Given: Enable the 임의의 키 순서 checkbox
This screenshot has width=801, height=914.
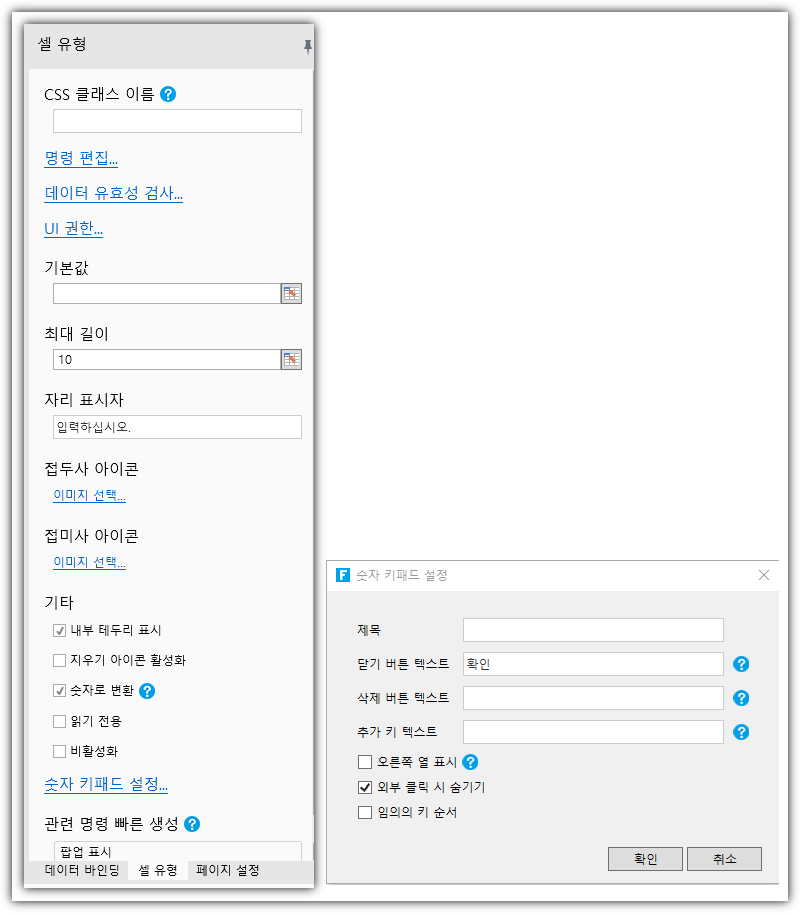Looking at the screenshot, I should 365,812.
